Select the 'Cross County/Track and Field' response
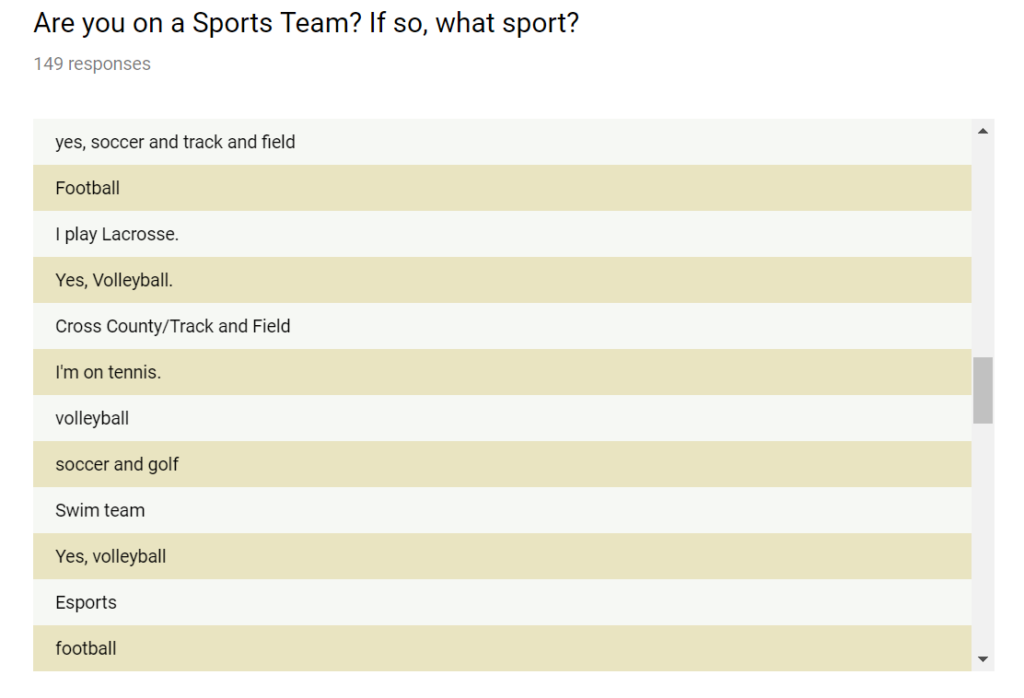Image resolution: width=1024 pixels, height=698 pixels. 173,326
